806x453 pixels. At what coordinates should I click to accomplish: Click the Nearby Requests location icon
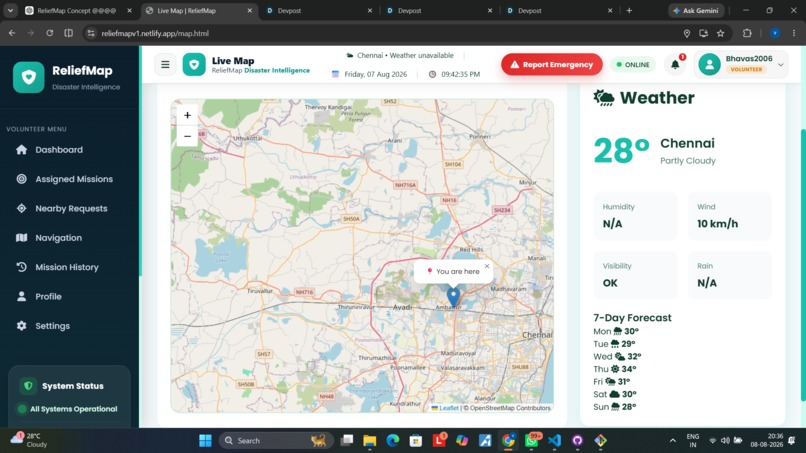tap(22, 208)
